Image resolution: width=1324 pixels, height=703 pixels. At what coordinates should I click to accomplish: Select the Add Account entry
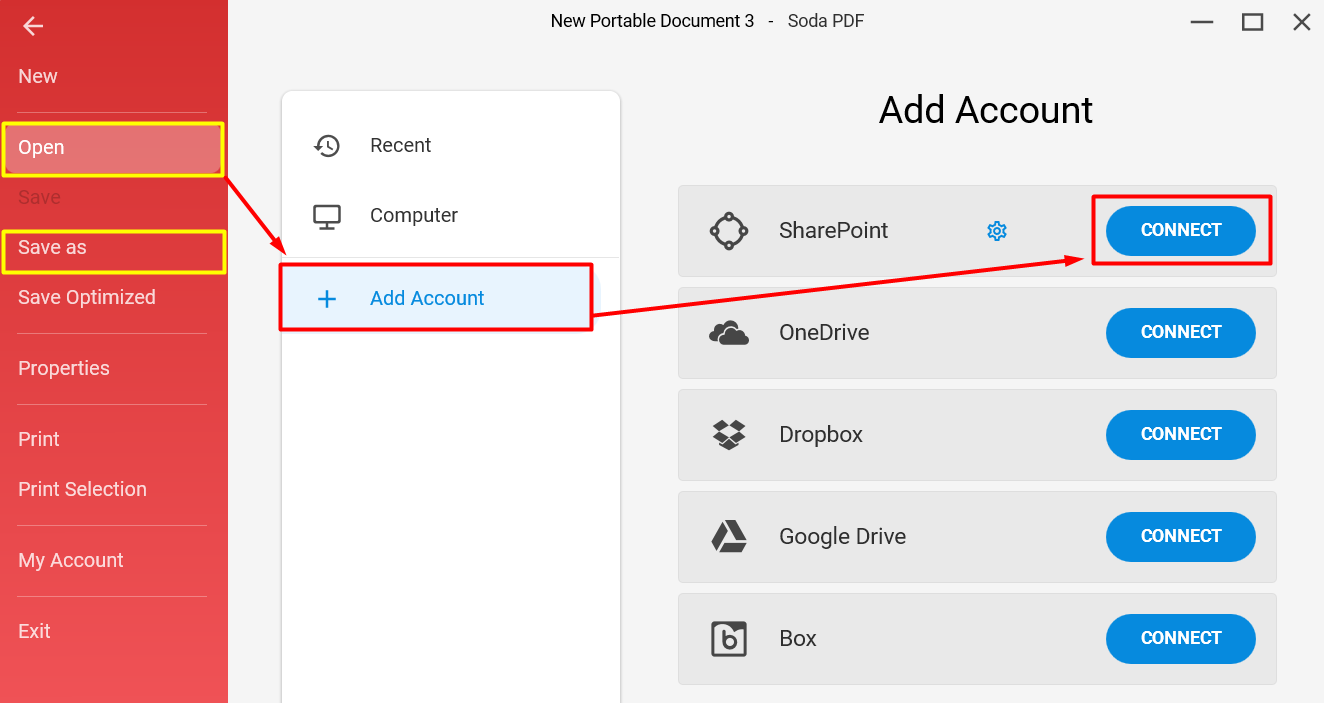coord(437,297)
